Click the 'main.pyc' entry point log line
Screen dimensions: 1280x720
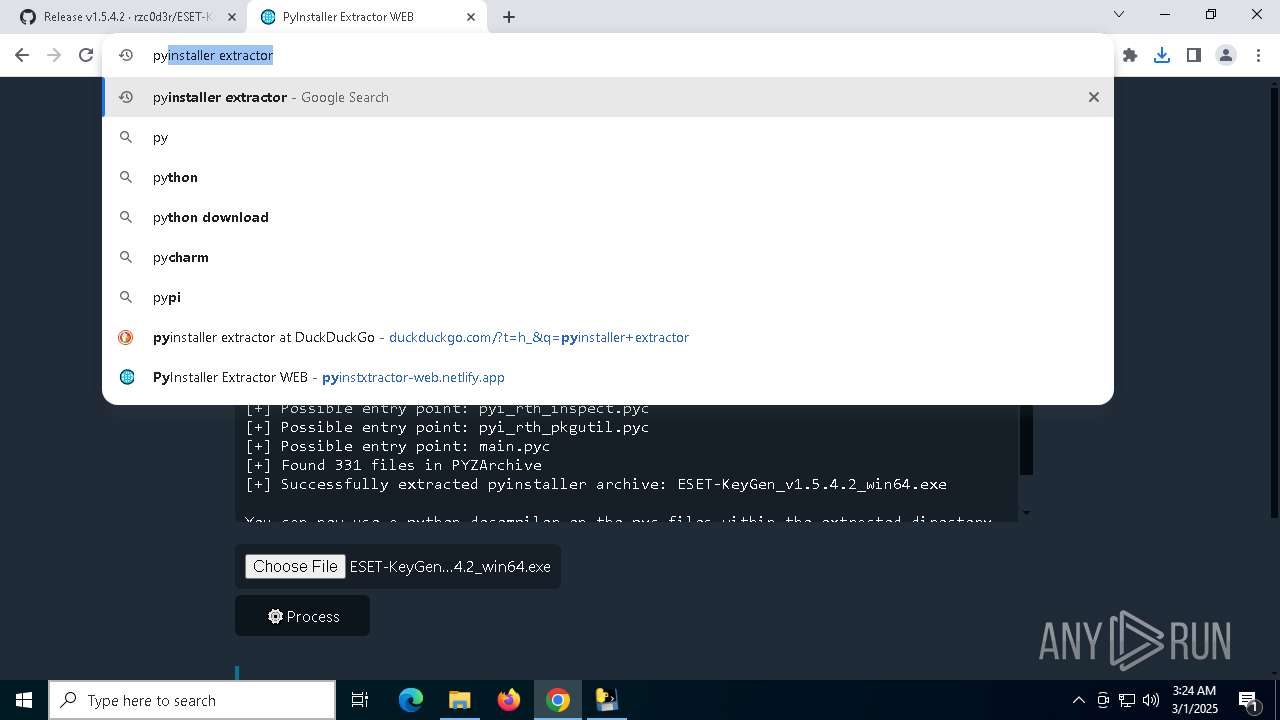click(398, 446)
